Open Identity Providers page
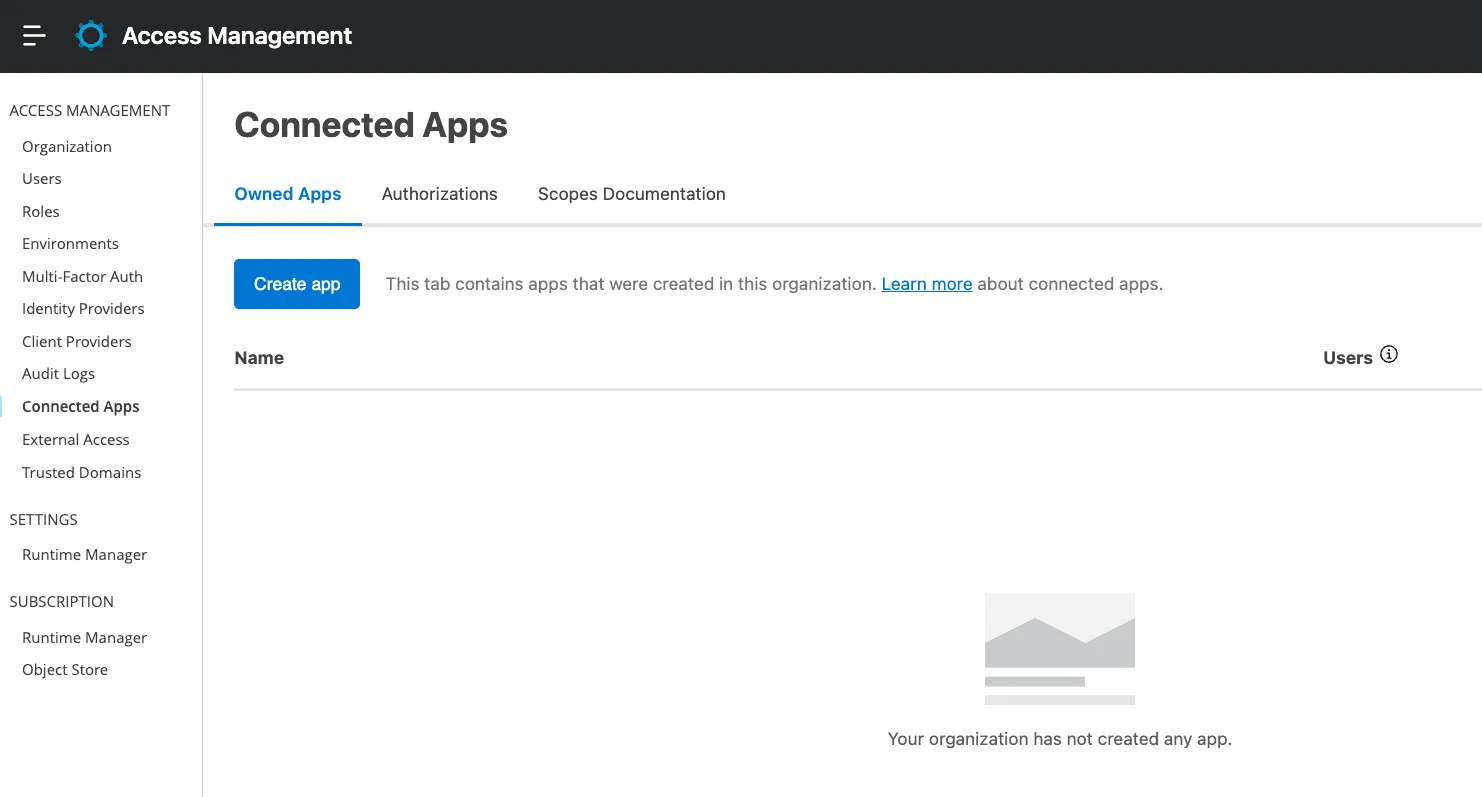 (83, 308)
